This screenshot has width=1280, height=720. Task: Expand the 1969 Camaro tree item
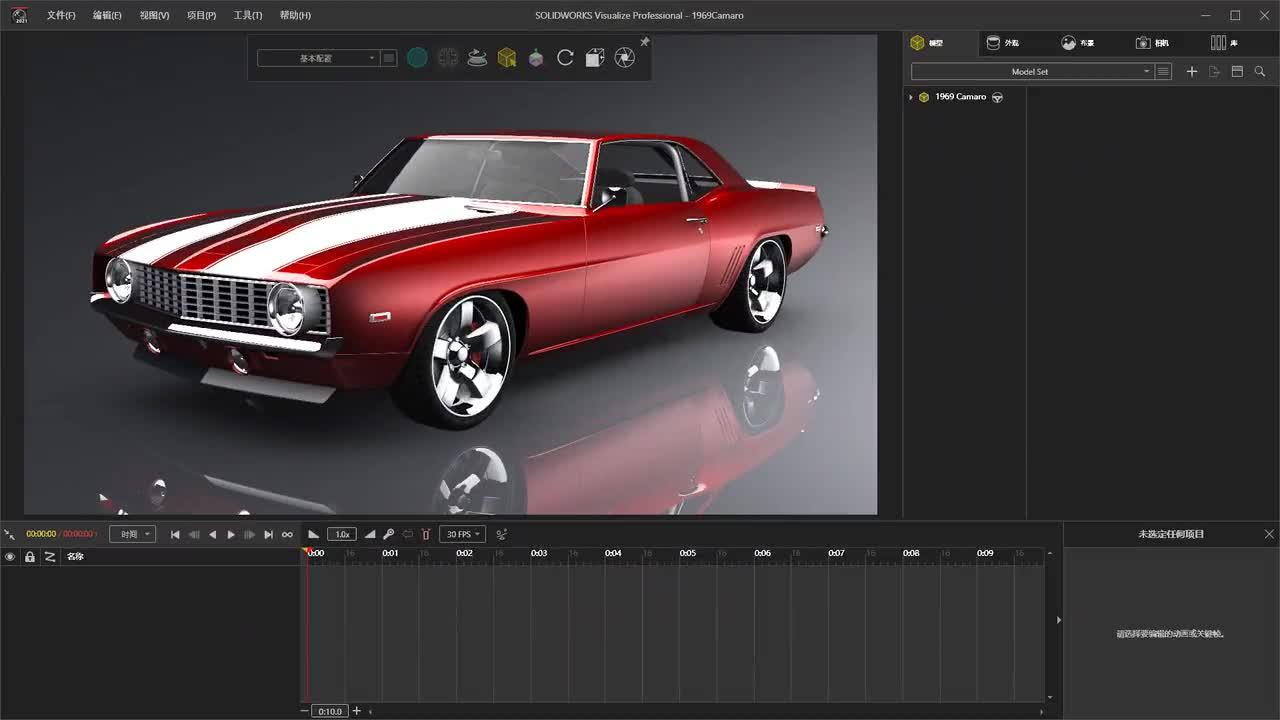[x=910, y=96]
